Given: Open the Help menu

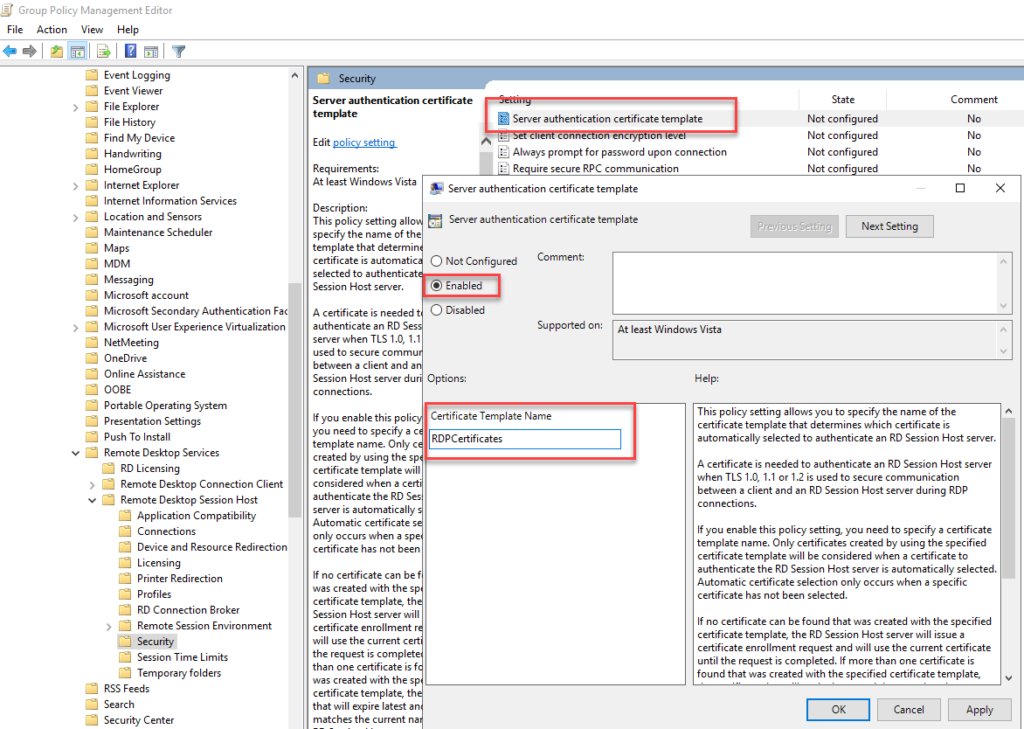Looking at the screenshot, I should (x=128, y=29).
